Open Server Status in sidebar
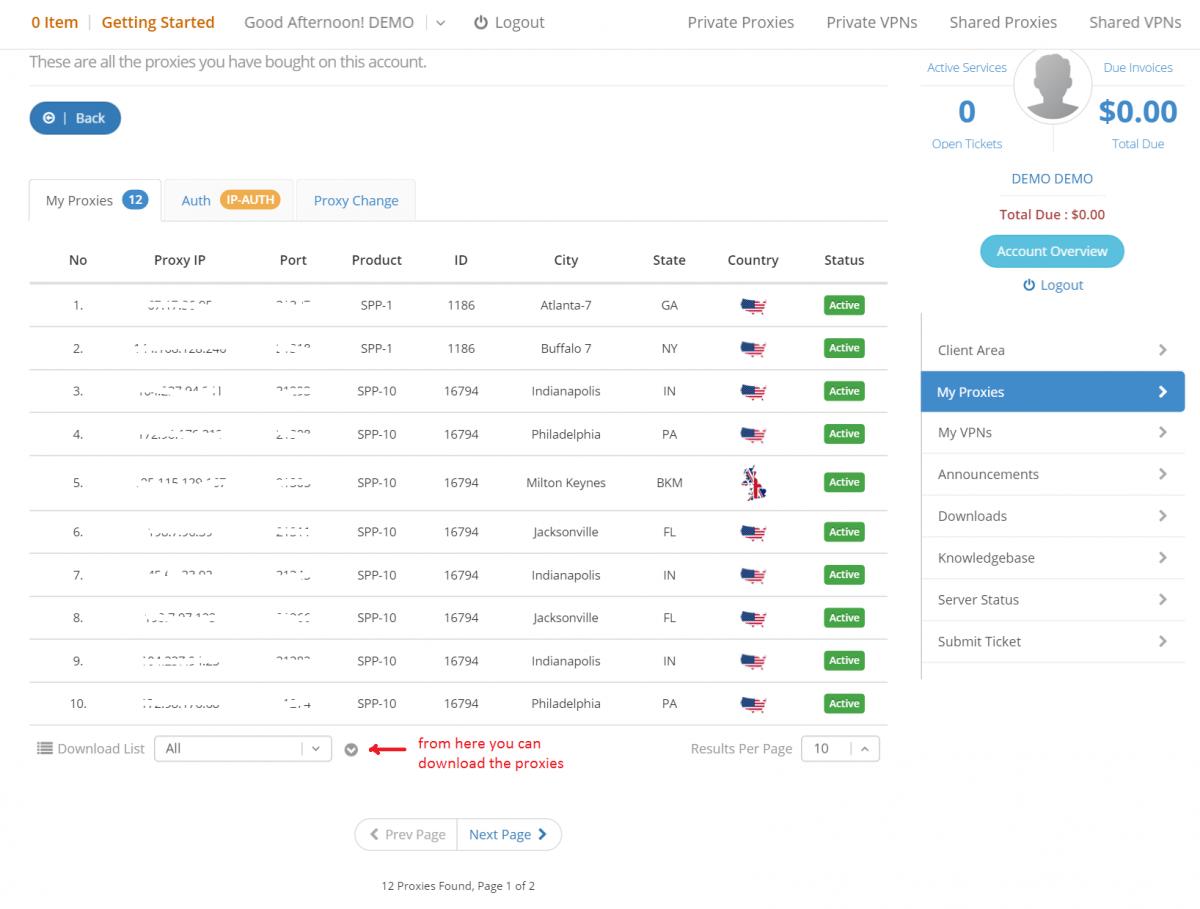Screen dimensions: 1200x909 (x=1053, y=600)
